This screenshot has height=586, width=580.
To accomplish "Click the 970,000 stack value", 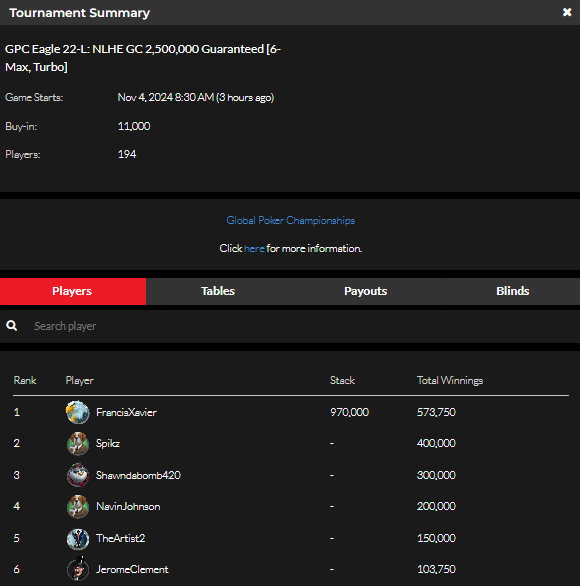I will (349, 412).
